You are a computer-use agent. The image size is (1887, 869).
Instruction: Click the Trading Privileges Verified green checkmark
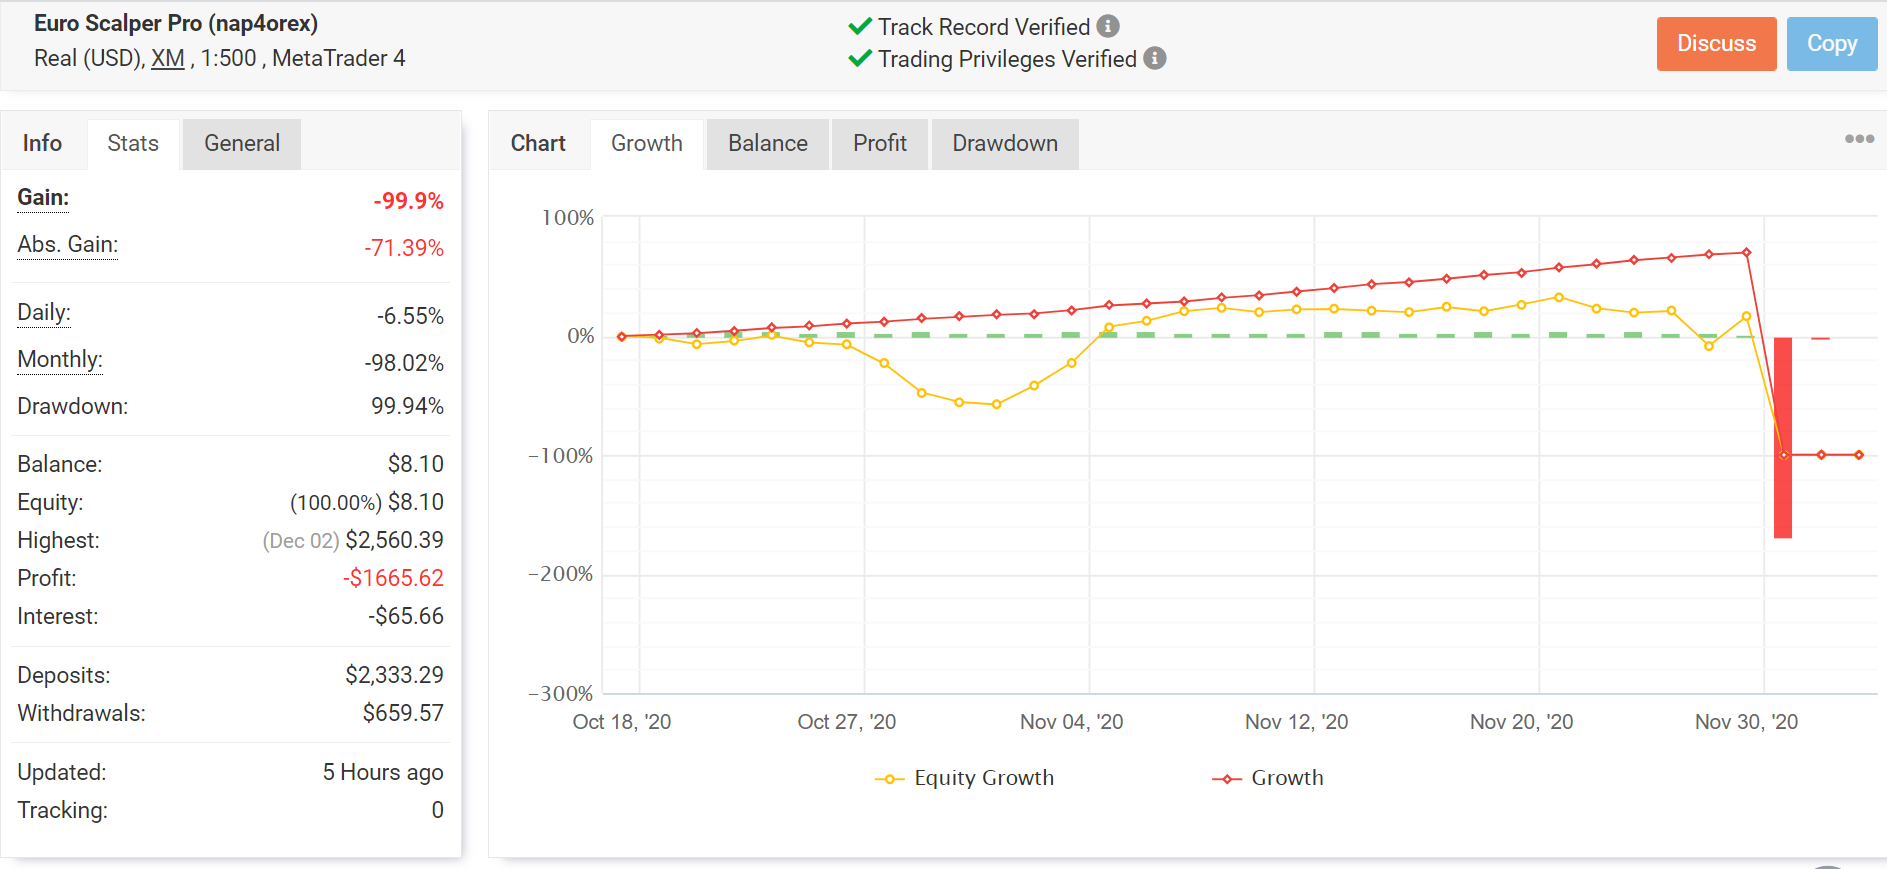click(860, 59)
